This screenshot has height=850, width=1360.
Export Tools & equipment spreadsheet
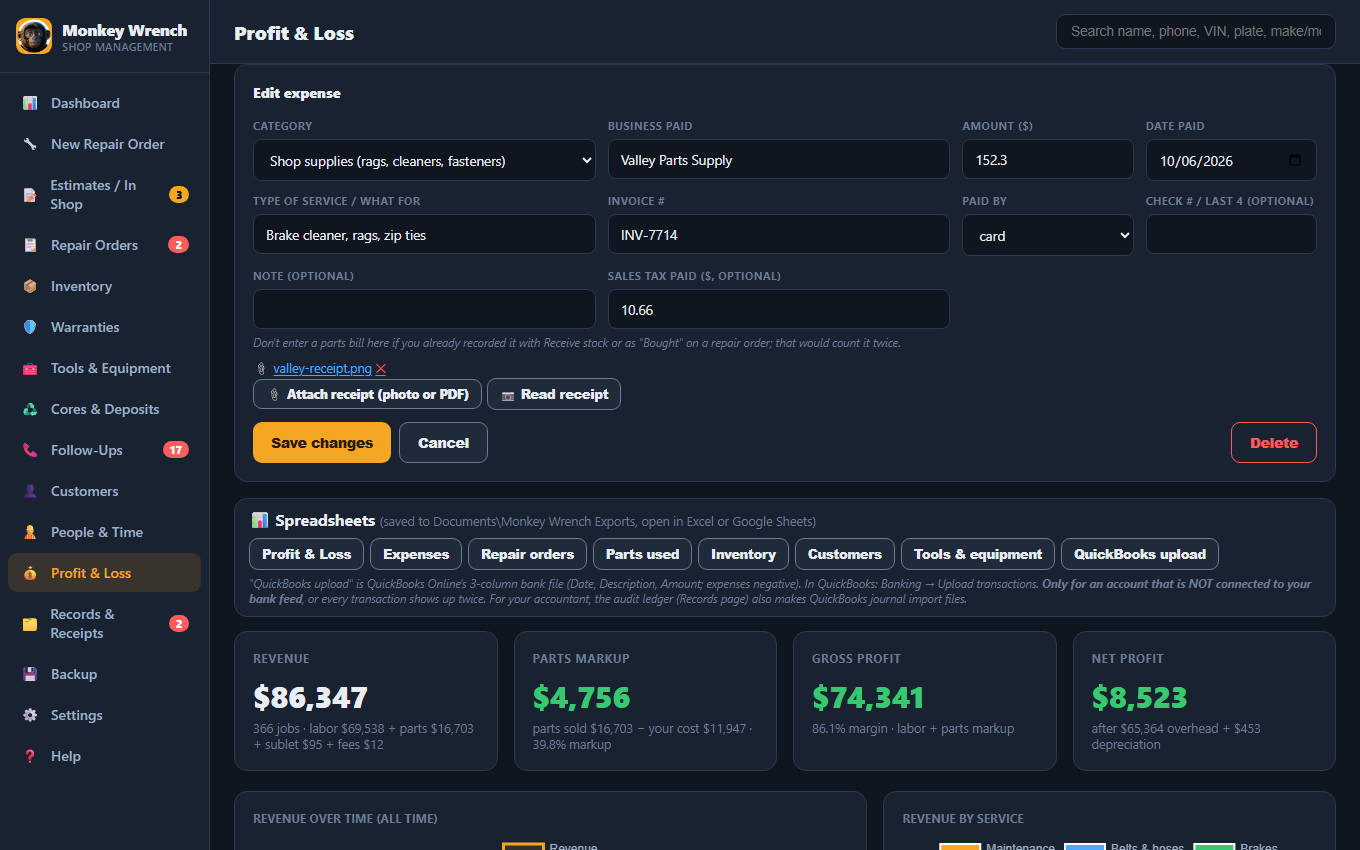(x=978, y=554)
